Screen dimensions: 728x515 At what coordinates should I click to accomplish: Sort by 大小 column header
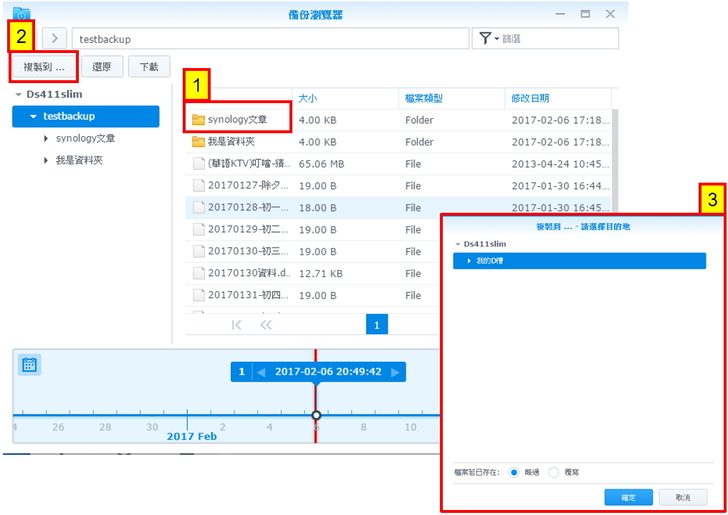tap(306, 98)
